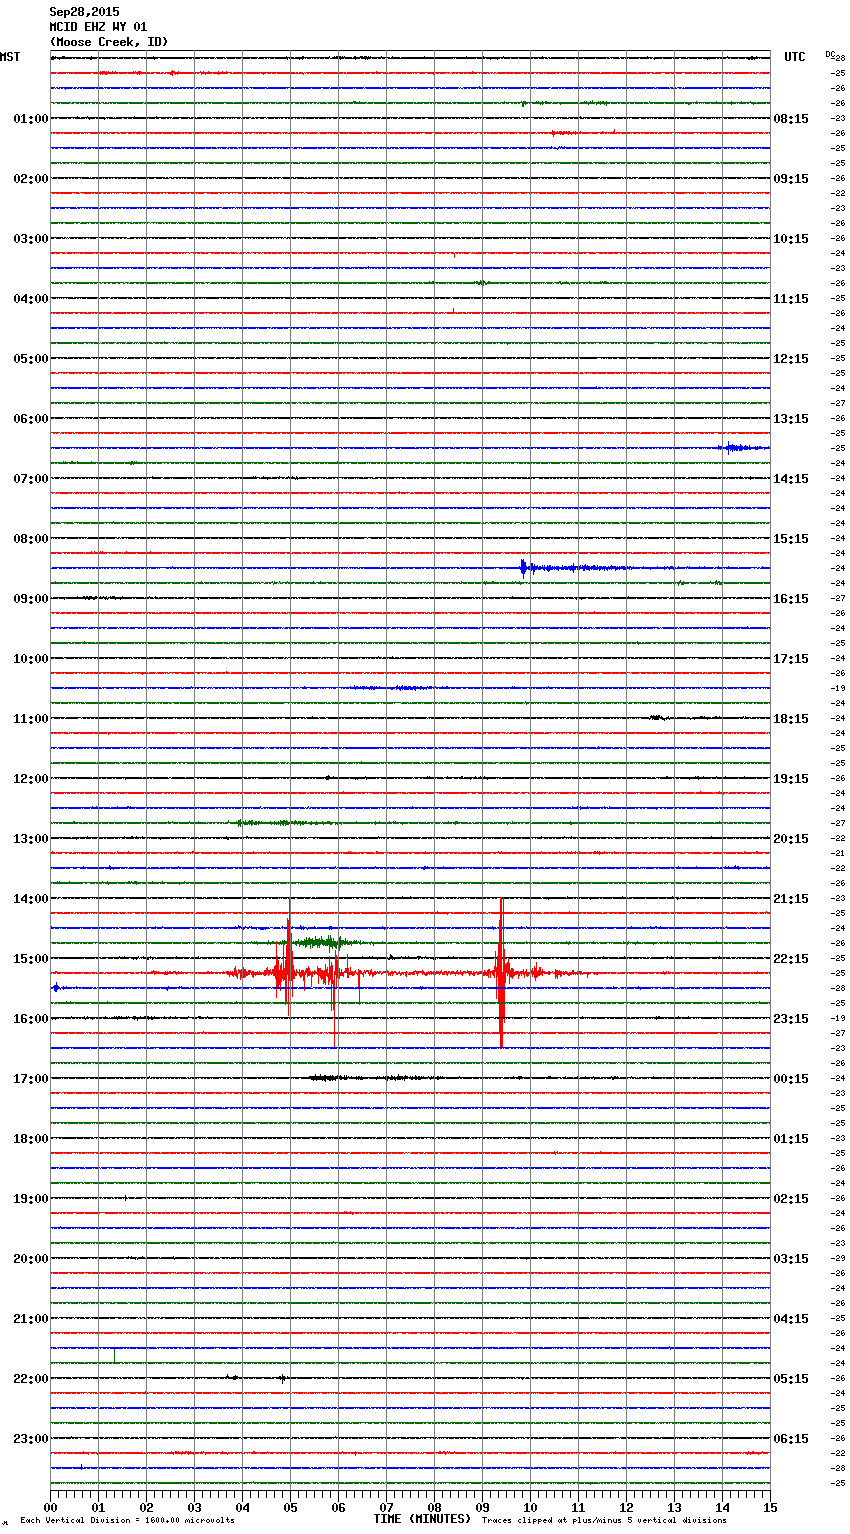Click the 11:15 UTC time label

791,299
